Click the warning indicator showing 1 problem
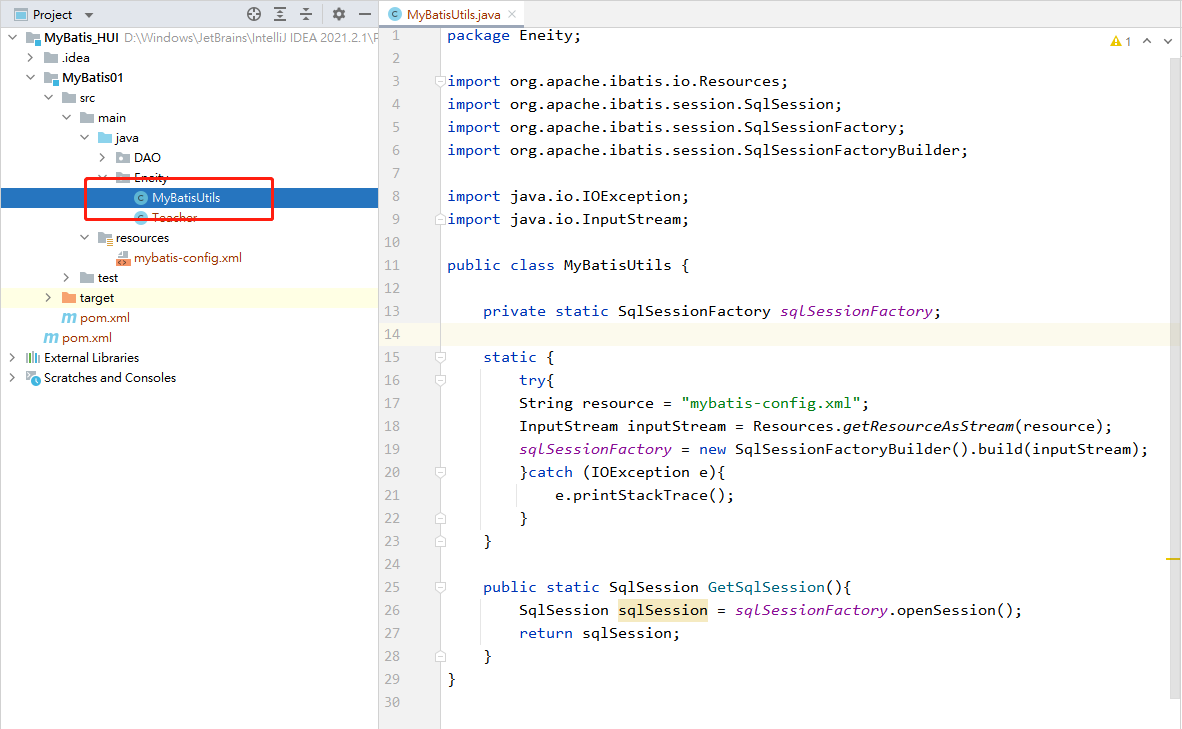The height and width of the screenshot is (729, 1182). point(1120,41)
